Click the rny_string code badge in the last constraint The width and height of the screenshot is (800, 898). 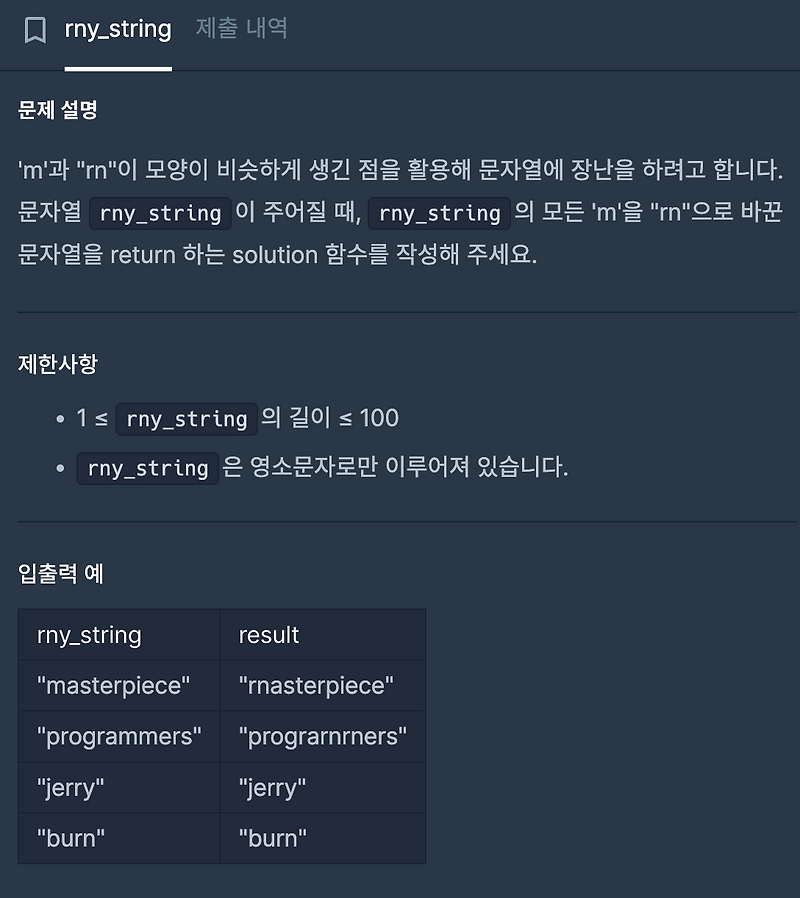pos(147,467)
